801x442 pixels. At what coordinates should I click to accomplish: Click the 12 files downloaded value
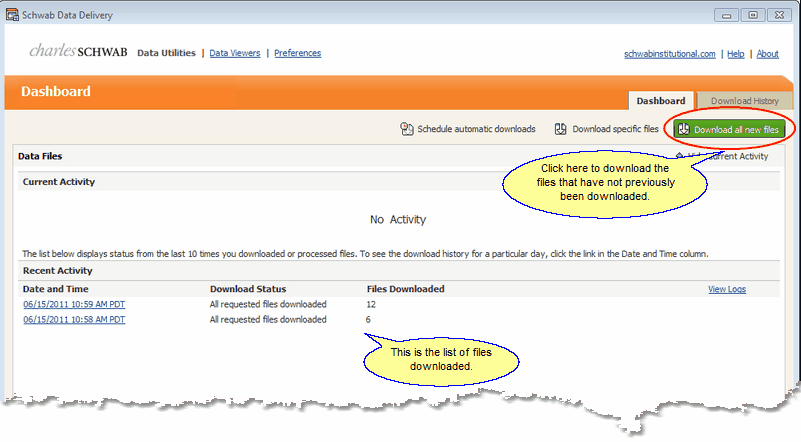pos(371,305)
